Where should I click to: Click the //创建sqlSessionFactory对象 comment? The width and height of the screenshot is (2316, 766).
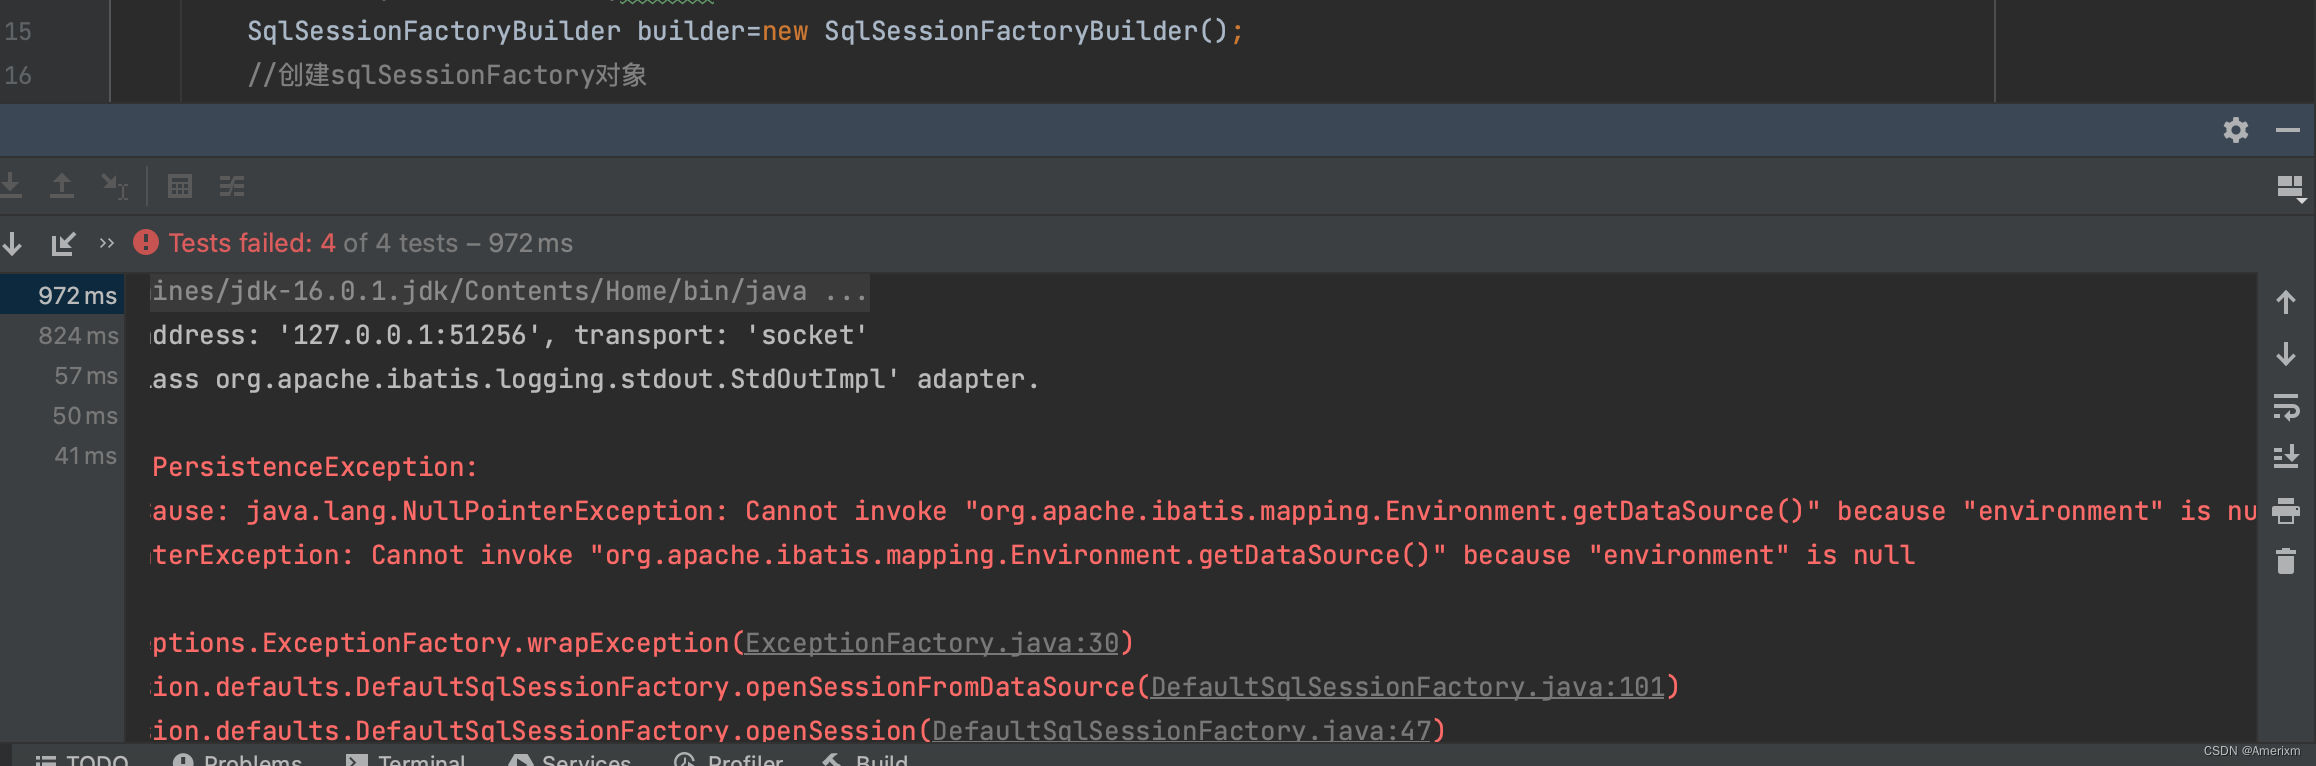click(447, 75)
